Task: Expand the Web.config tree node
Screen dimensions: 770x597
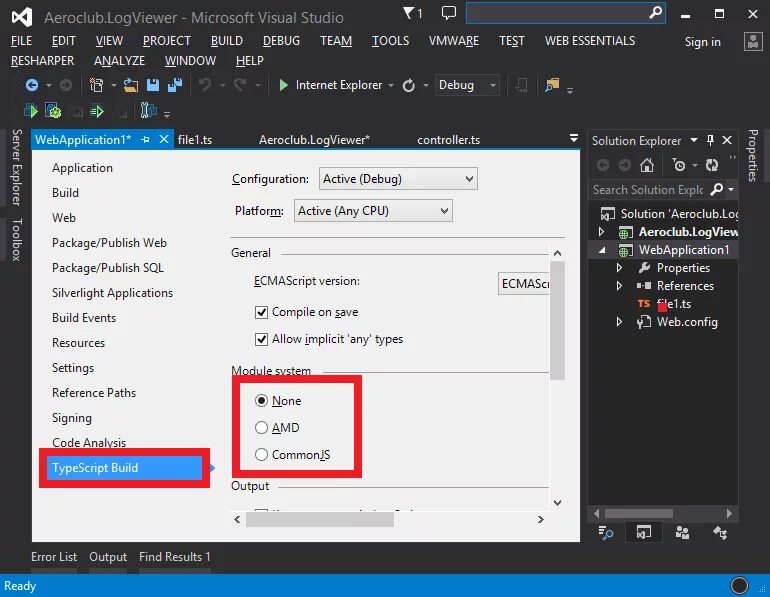Action: coord(620,322)
